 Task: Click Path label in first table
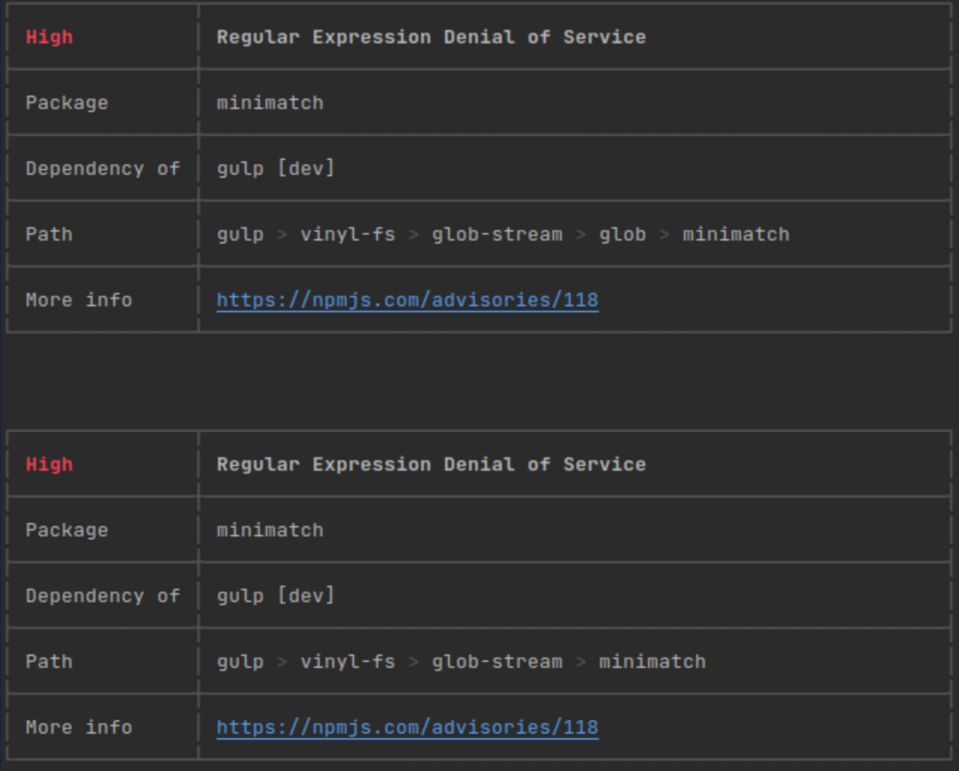pos(49,234)
